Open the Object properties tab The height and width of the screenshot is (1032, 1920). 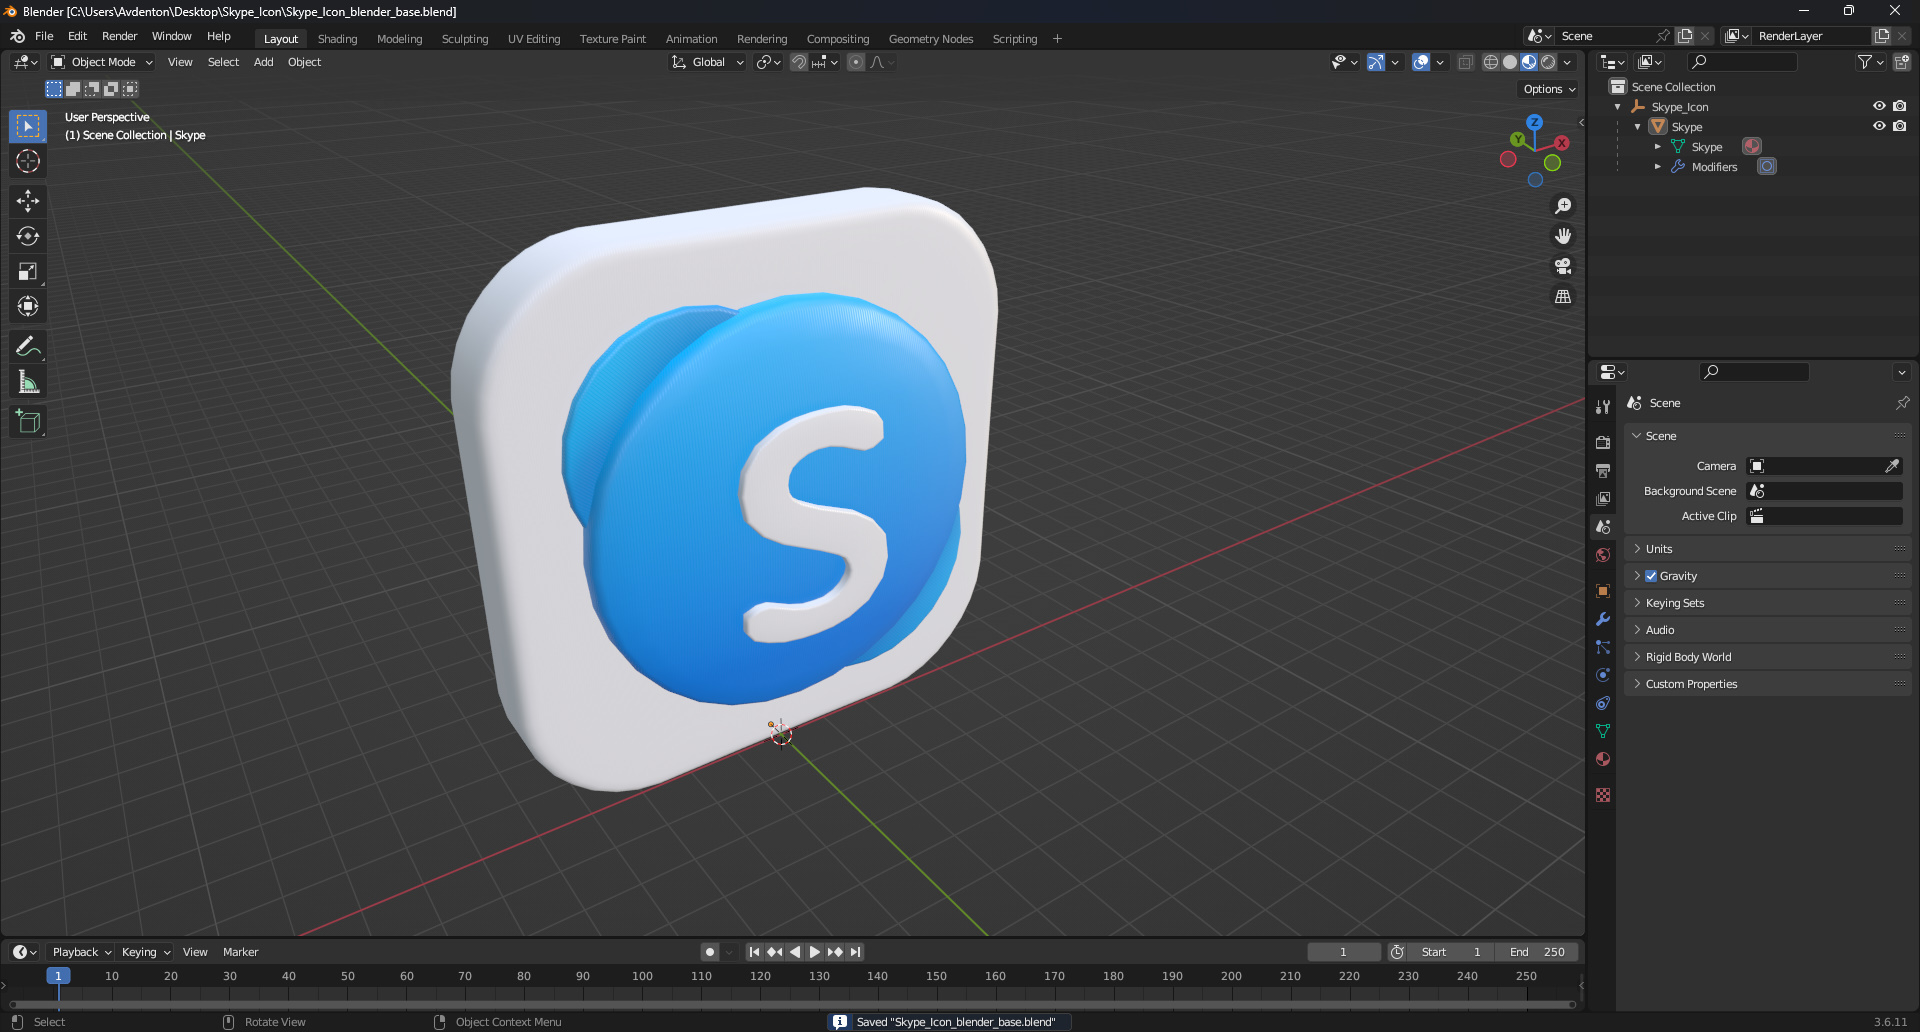point(1603,591)
